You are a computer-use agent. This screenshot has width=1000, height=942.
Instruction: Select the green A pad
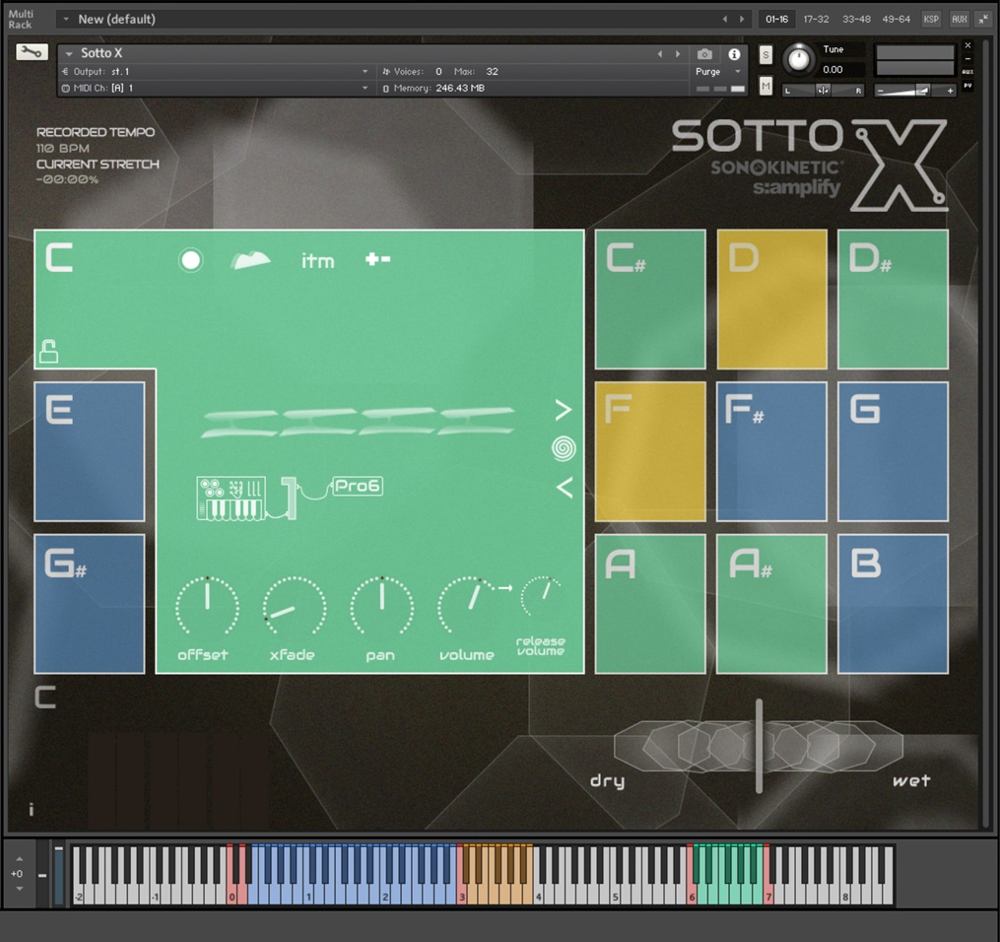point(650,604)
